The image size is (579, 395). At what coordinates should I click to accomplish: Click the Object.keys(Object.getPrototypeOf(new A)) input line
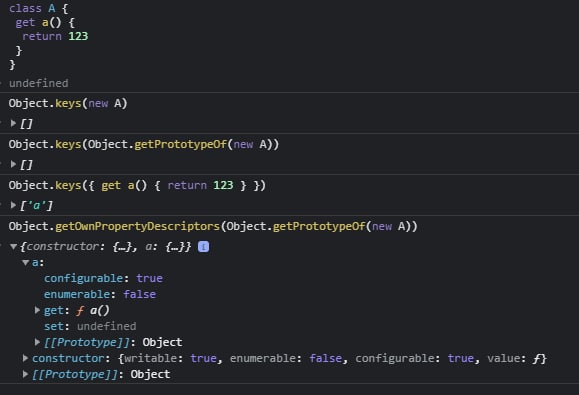point(144,144)
